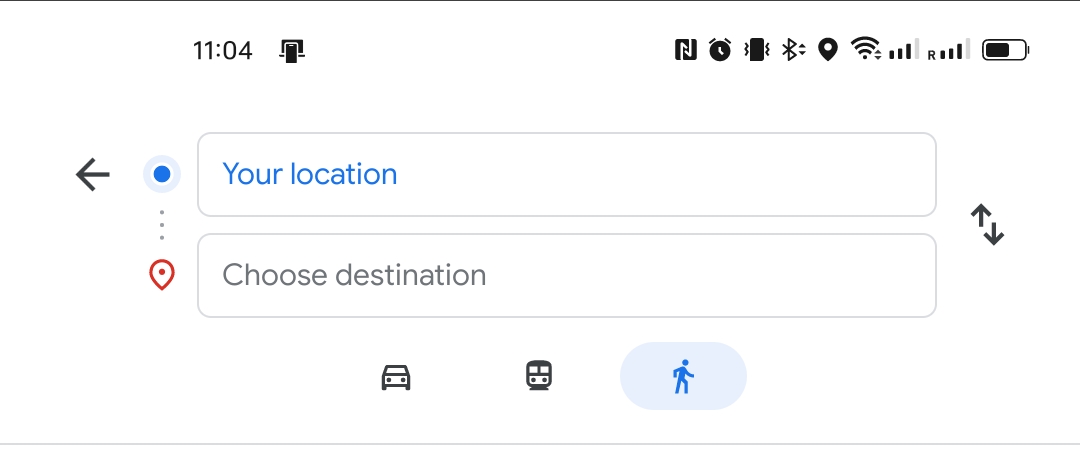Screen dimensions: 1080x451
Task: Tap the Wi-Fi signal status icon
Action: 866,50
